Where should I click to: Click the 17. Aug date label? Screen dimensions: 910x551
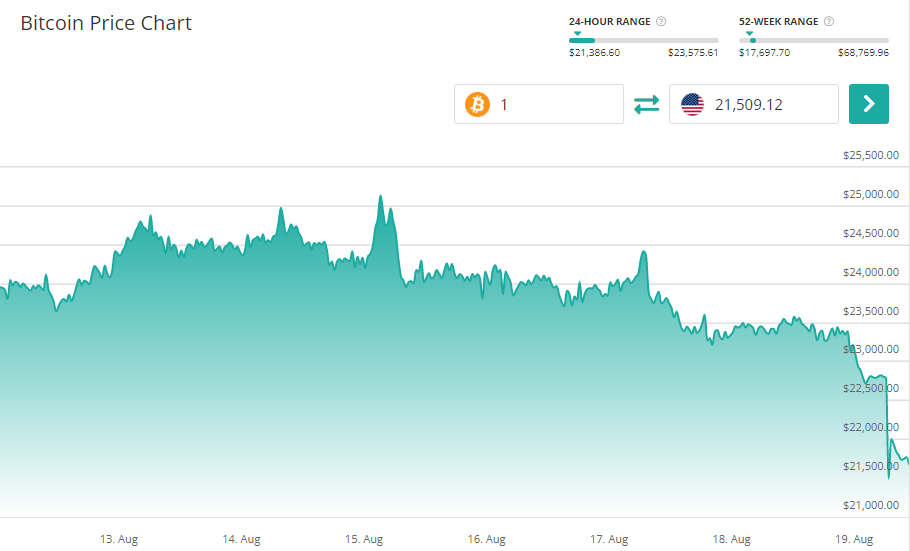(610, 539)
